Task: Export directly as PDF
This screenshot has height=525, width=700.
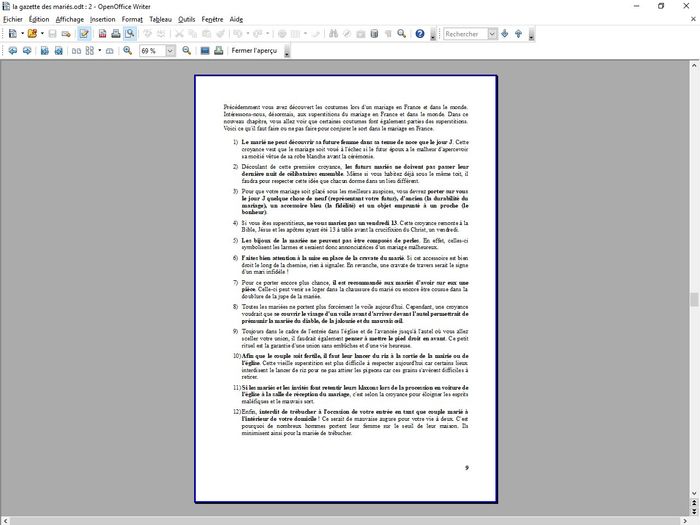Action: point(102,33)
